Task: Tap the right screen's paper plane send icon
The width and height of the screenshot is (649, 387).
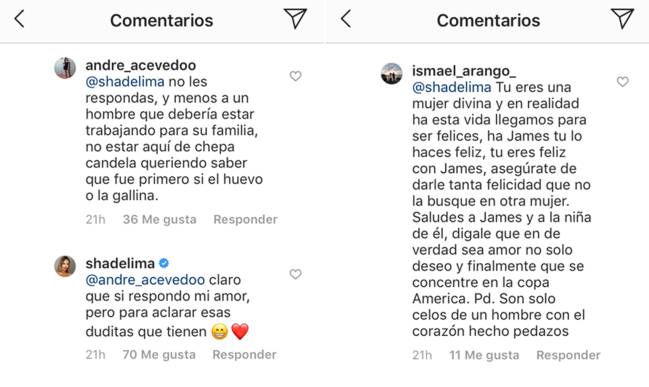Action: [x=622, y=19]
